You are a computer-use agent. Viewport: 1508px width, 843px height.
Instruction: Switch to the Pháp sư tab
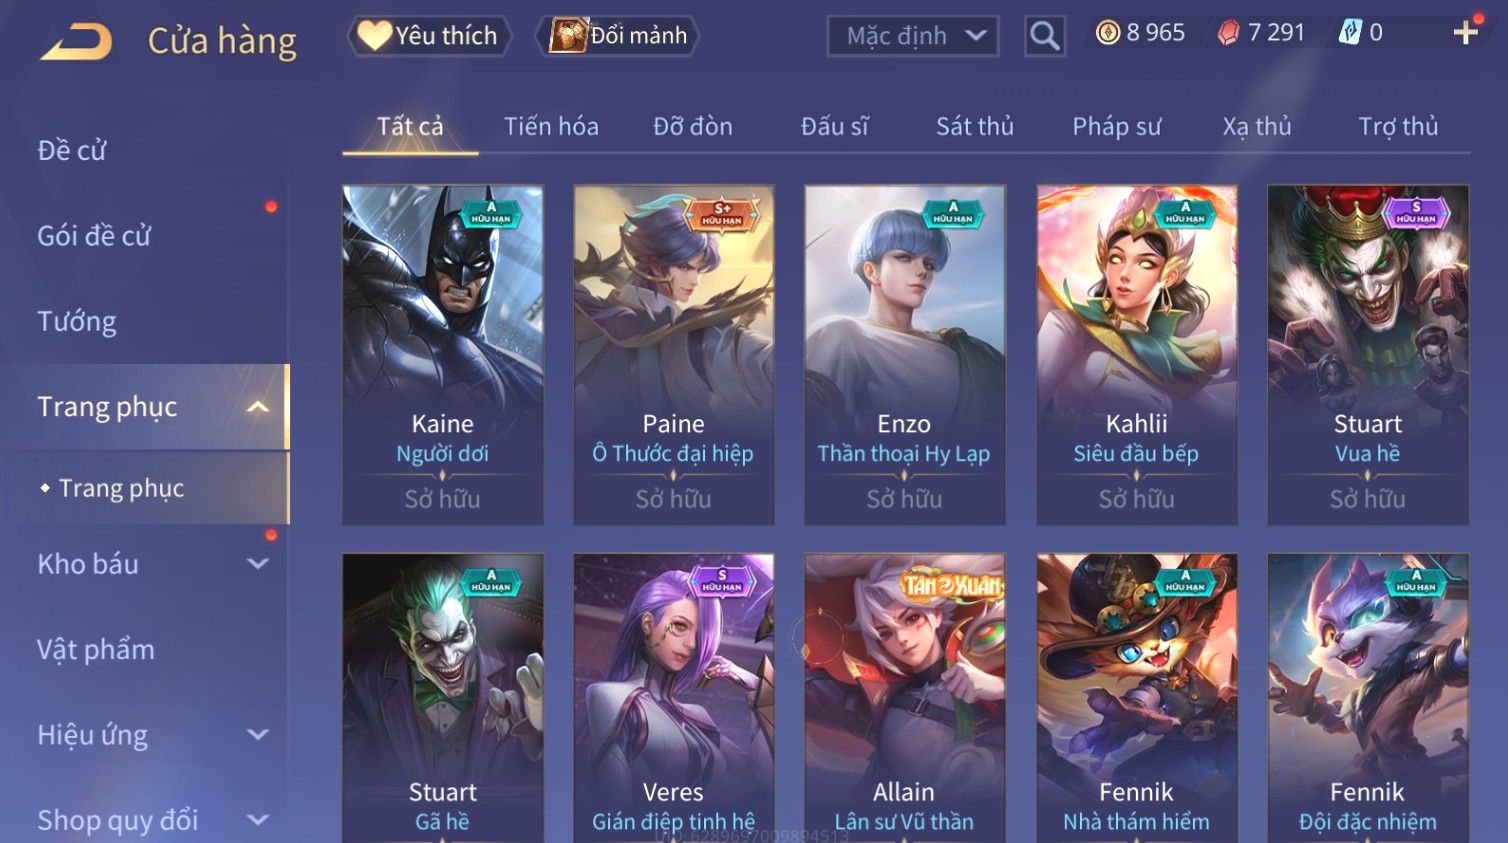coord(1117,127)
